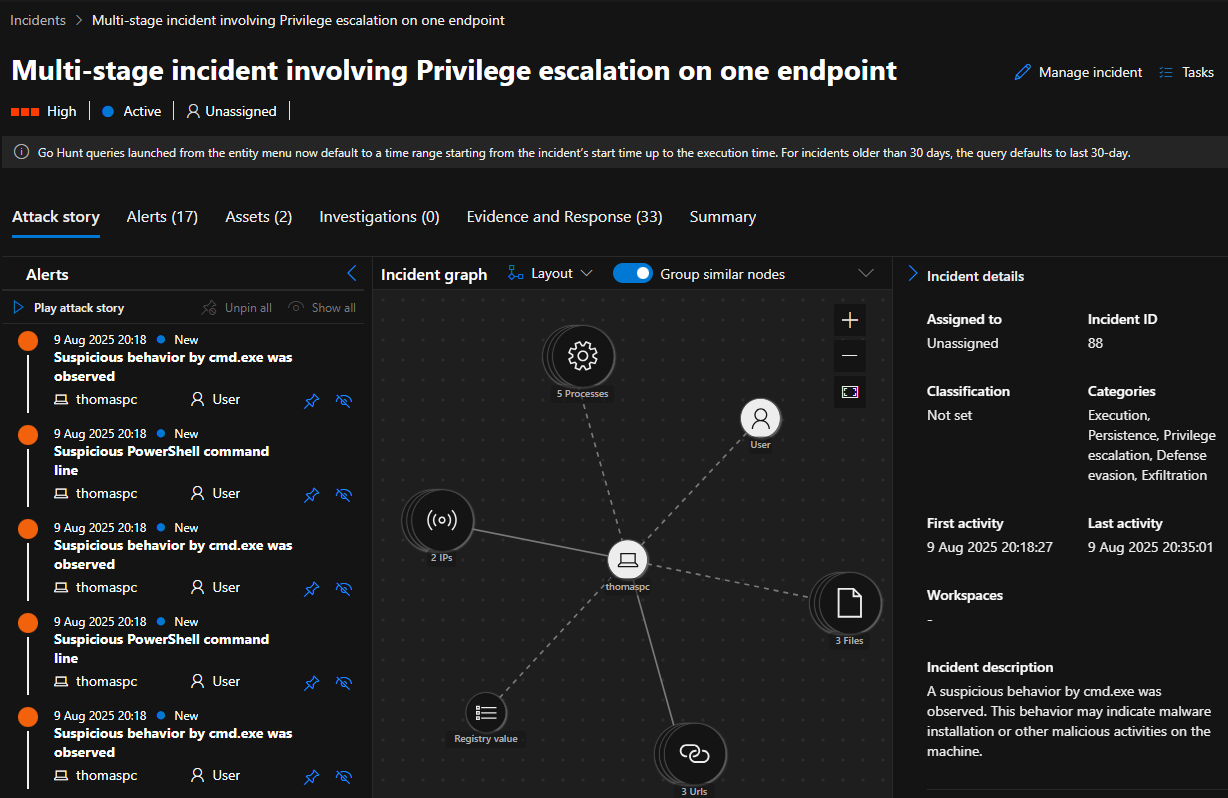
Task: Collapse the Alerts panel chevron
Action: (351, 273)
